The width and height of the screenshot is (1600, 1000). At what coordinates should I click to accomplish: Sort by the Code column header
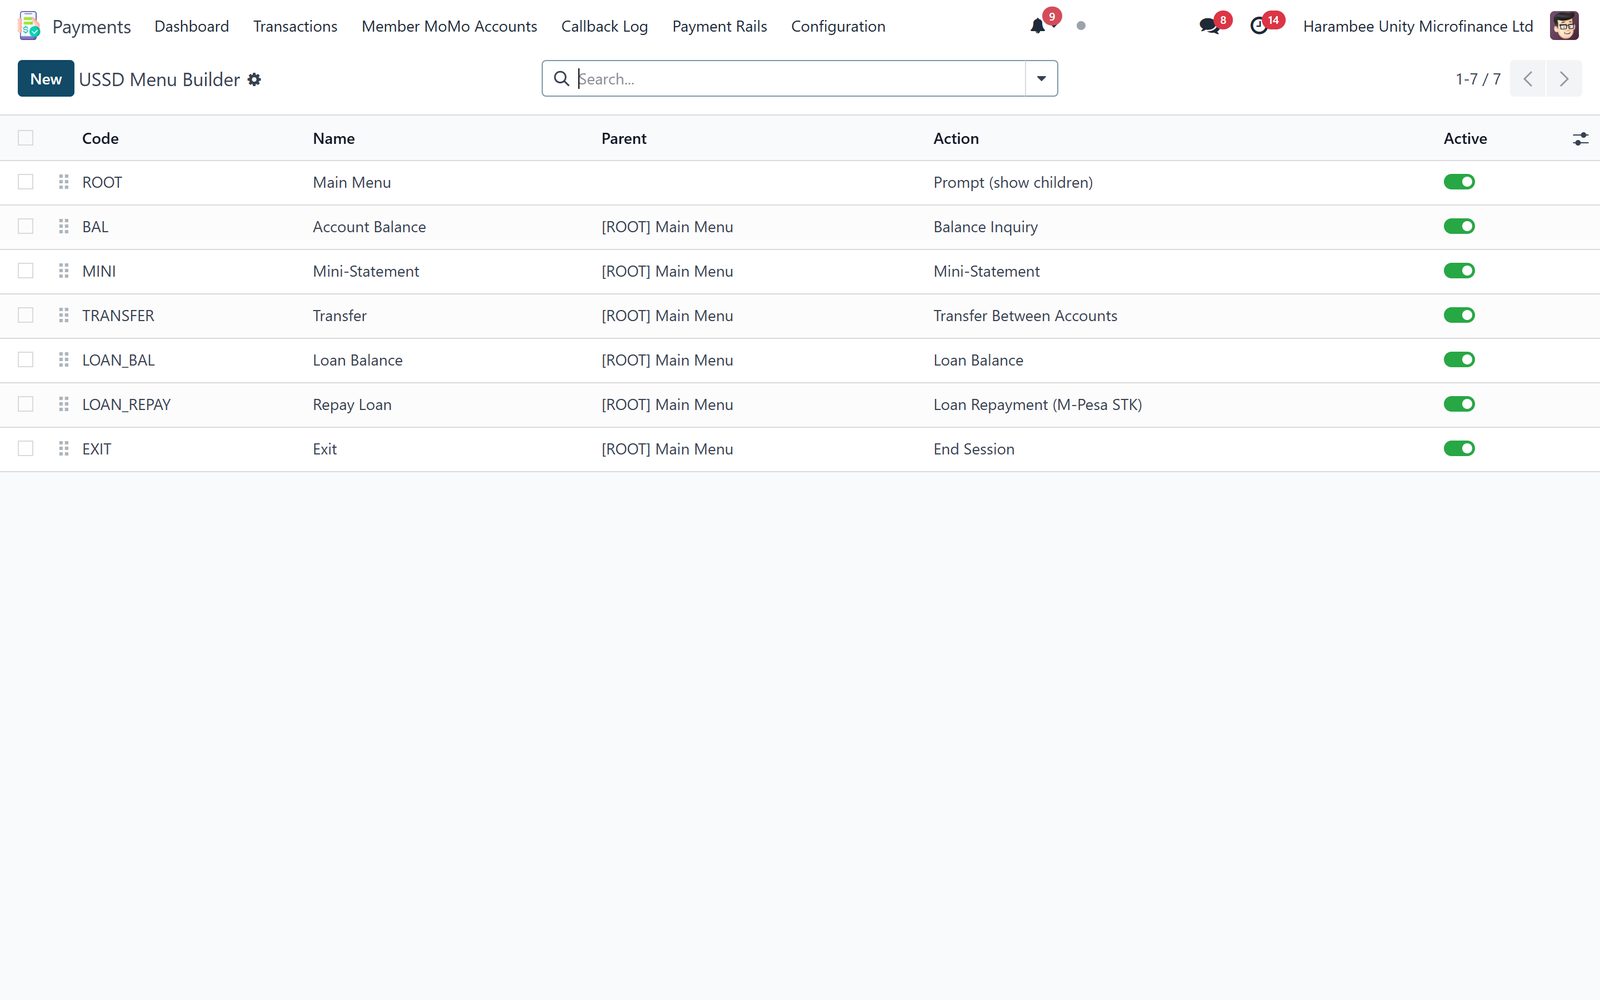click(100, 139)
